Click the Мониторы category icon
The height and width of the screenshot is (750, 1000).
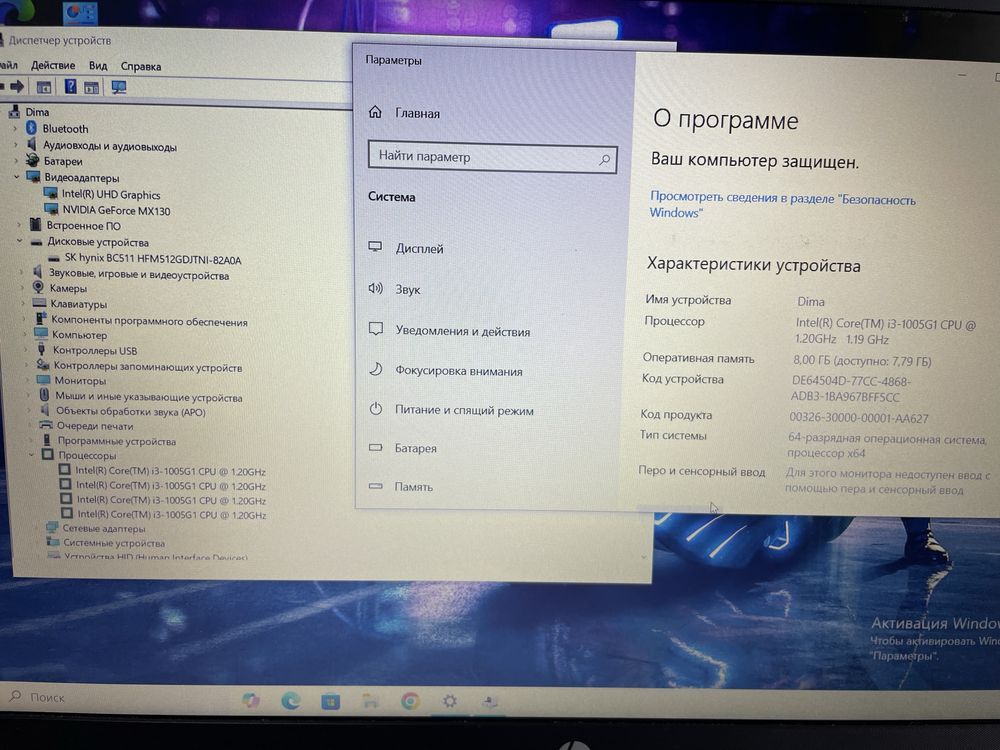43,380
